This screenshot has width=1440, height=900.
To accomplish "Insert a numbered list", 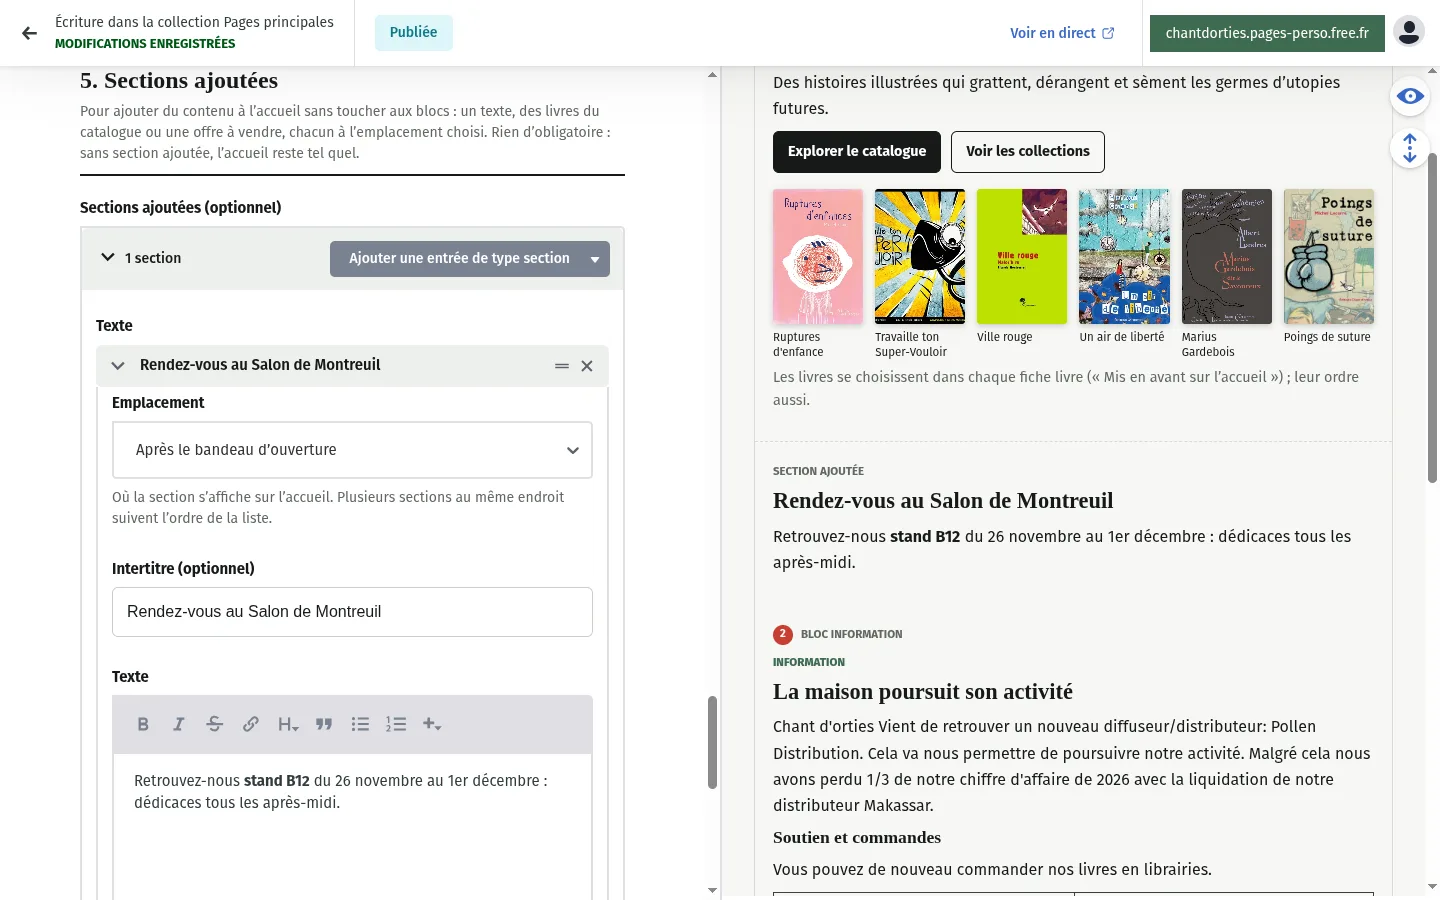I will 396,724.
